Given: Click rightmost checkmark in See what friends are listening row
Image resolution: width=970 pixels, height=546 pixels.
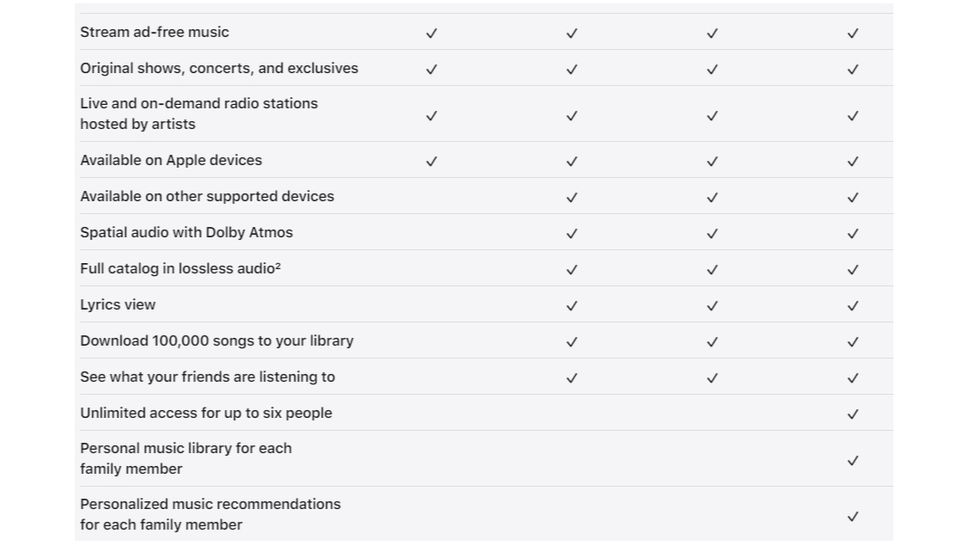Looking at the screenshot, I should tap(853, 378).
